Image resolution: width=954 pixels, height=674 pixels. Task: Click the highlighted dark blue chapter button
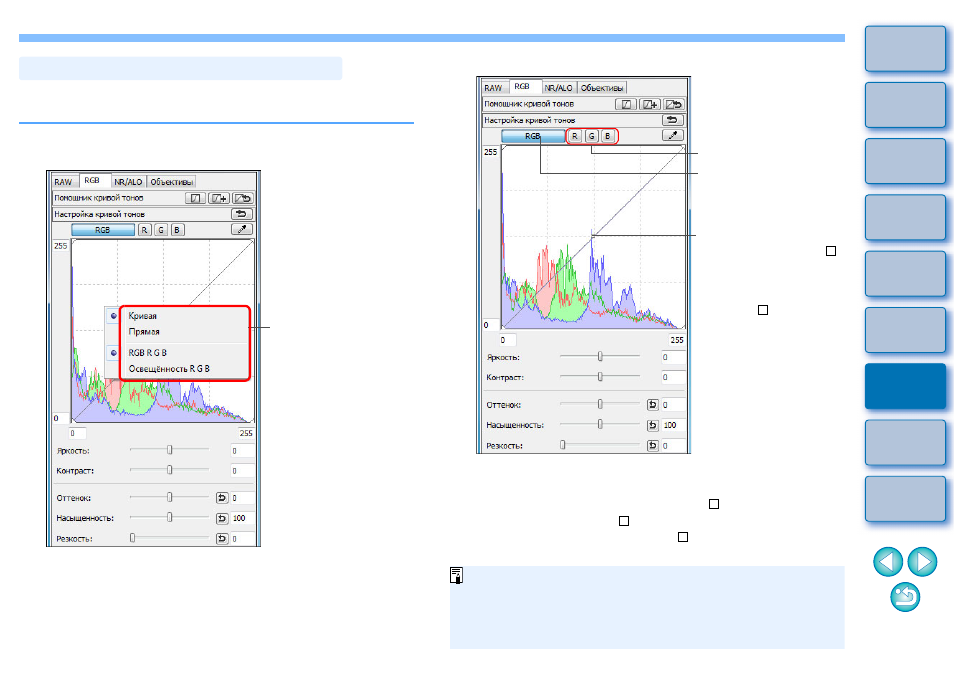click(905, 386)
